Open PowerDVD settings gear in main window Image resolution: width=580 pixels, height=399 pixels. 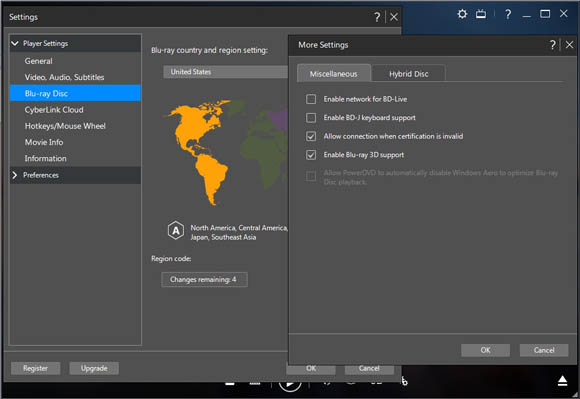click(x=462, y=14)
